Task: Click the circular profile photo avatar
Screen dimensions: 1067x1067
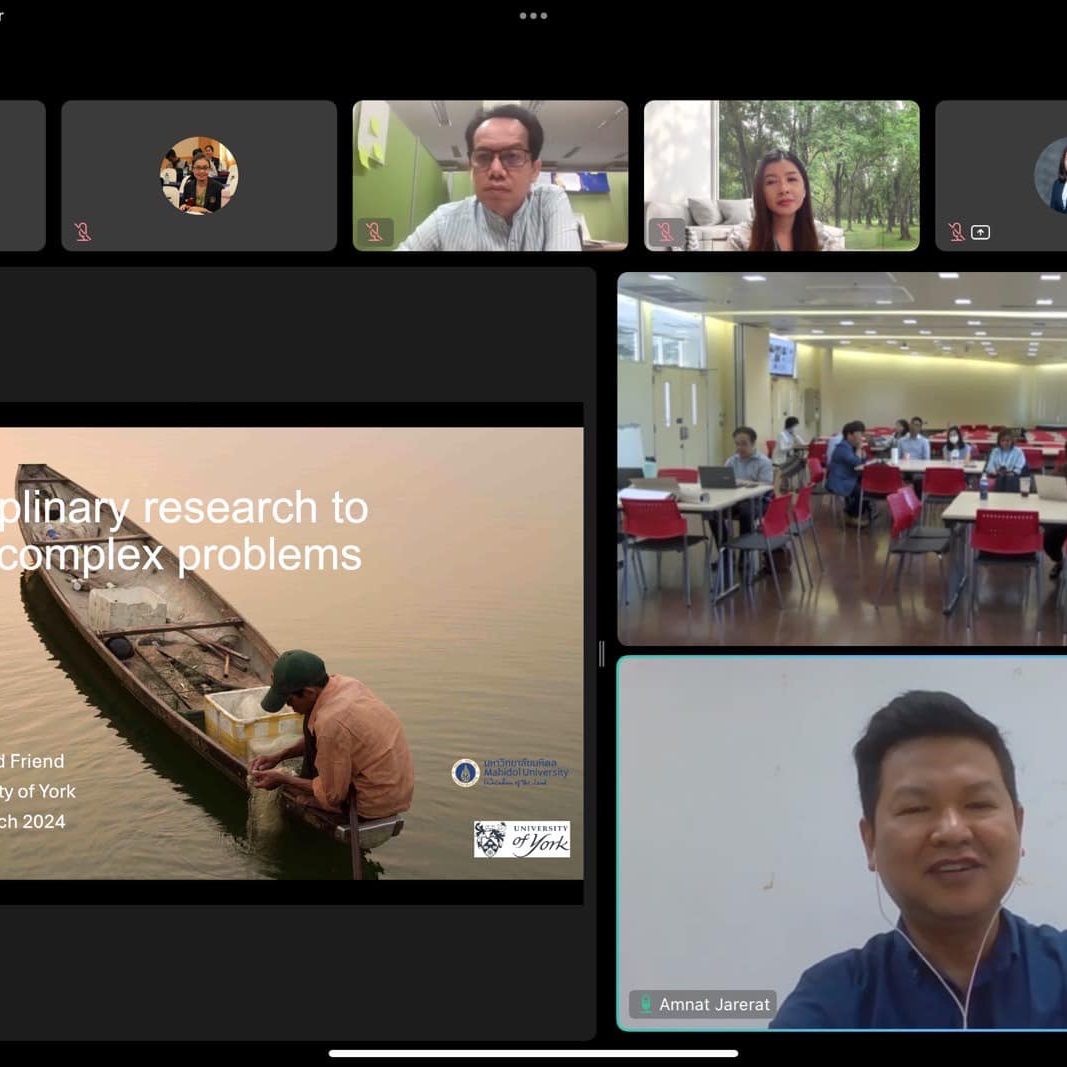Action: pos(199,175)
